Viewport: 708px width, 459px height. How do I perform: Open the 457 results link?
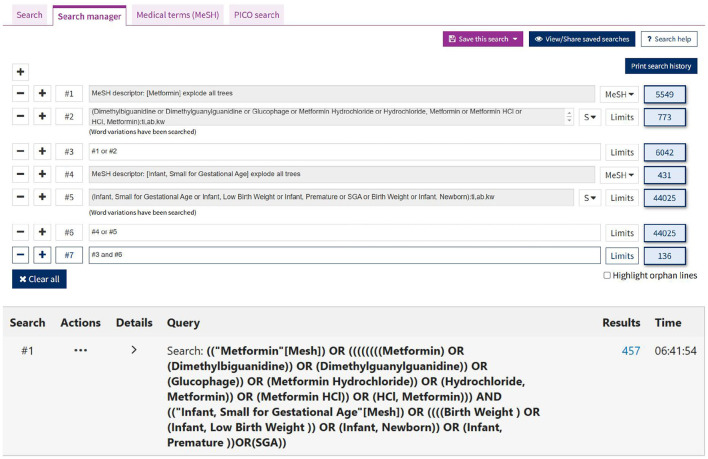pyautogui.click(x=631, y=351)
